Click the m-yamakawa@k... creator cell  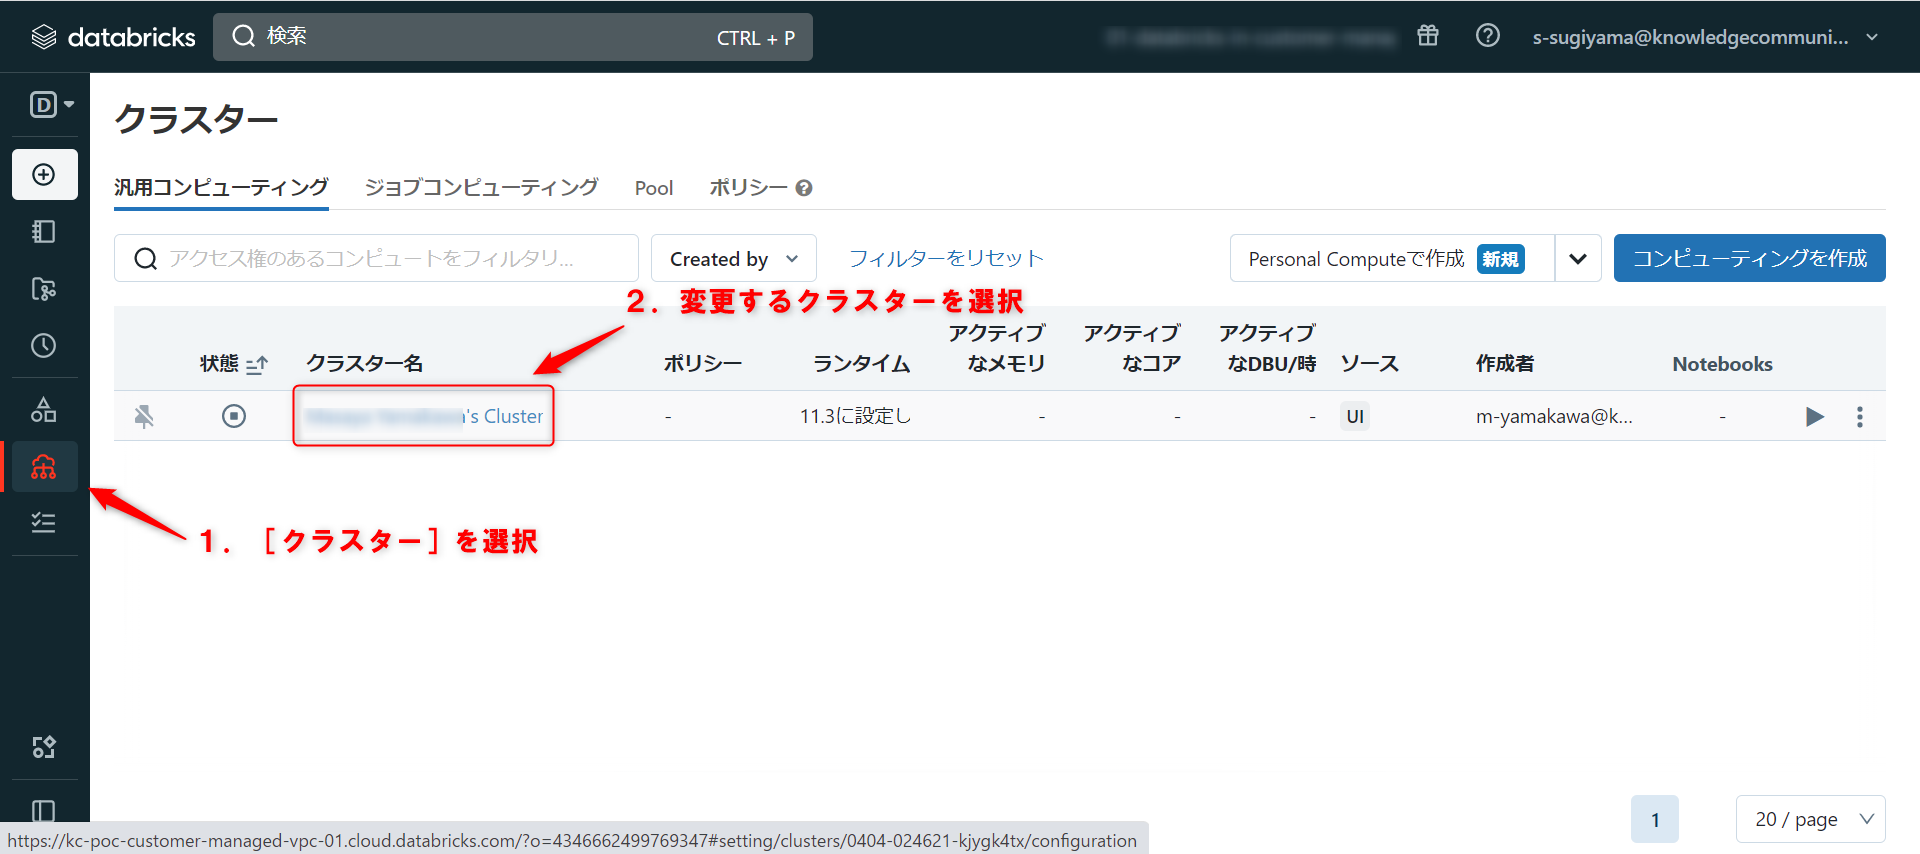click(x=1554, y=416)
